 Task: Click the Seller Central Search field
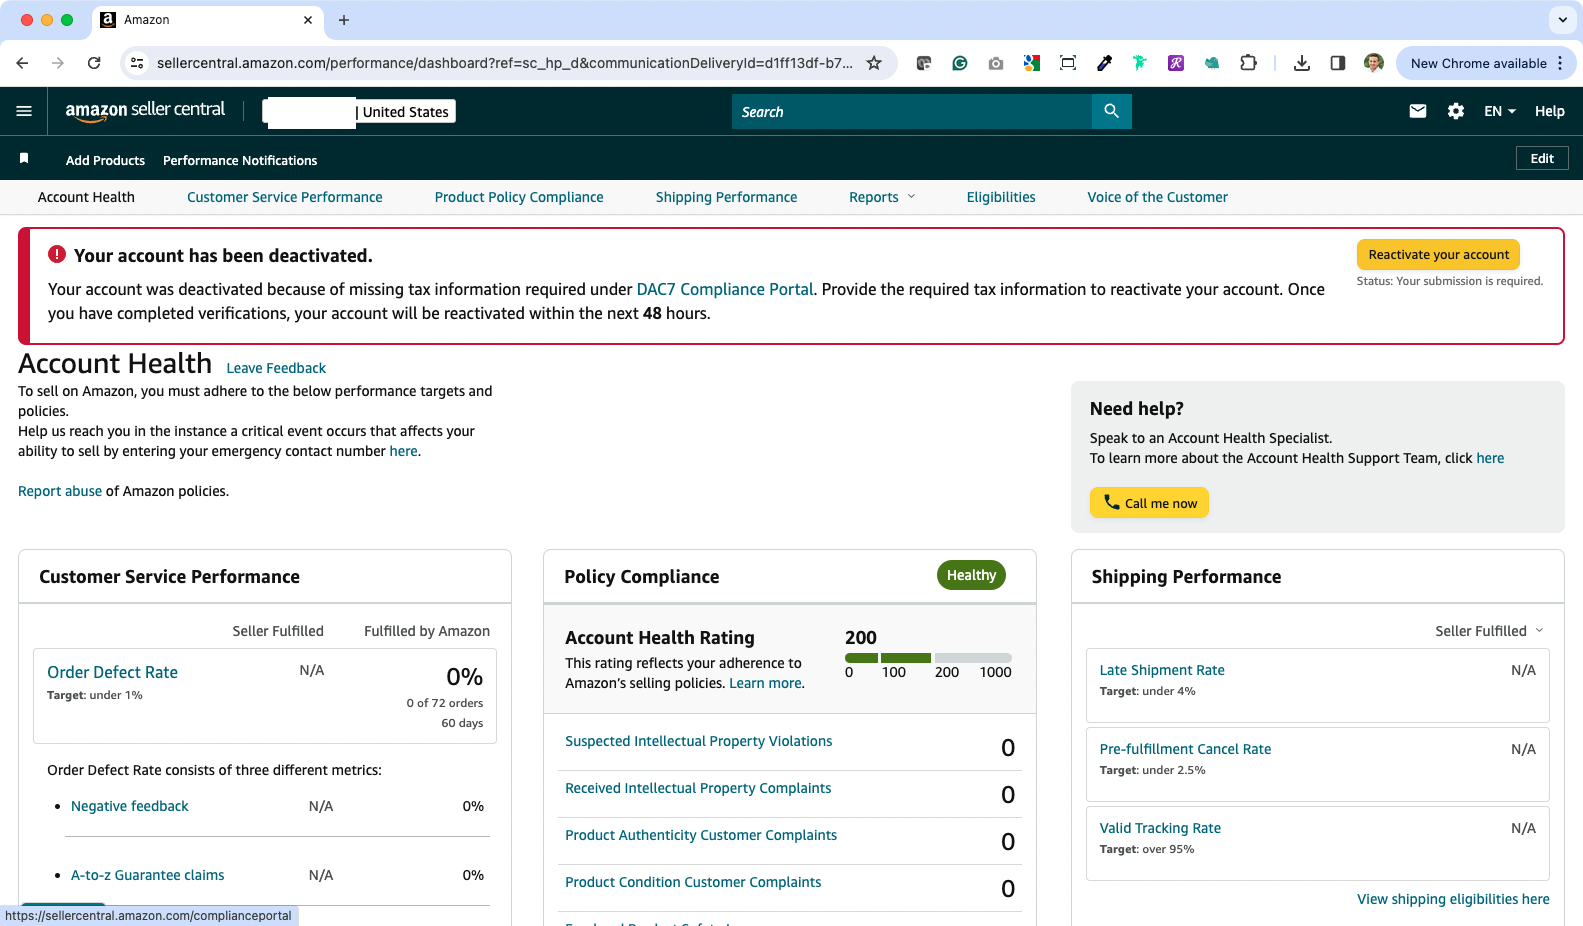tap(912, 111)
